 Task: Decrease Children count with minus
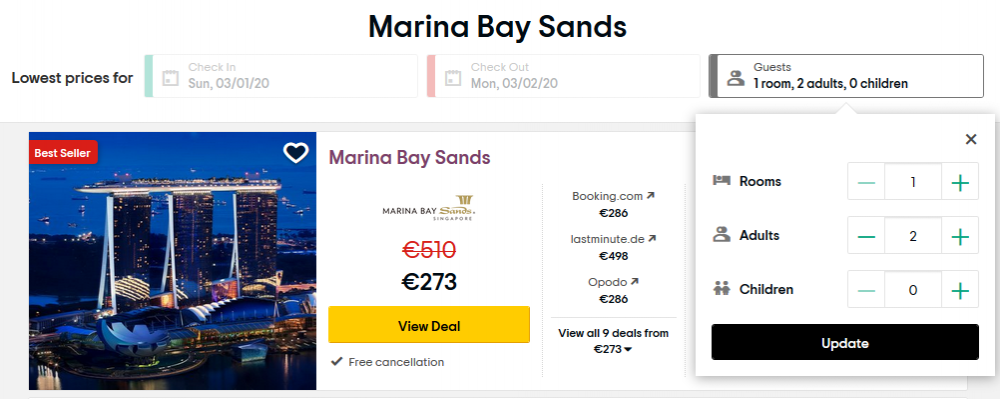[x=866, y=291]
